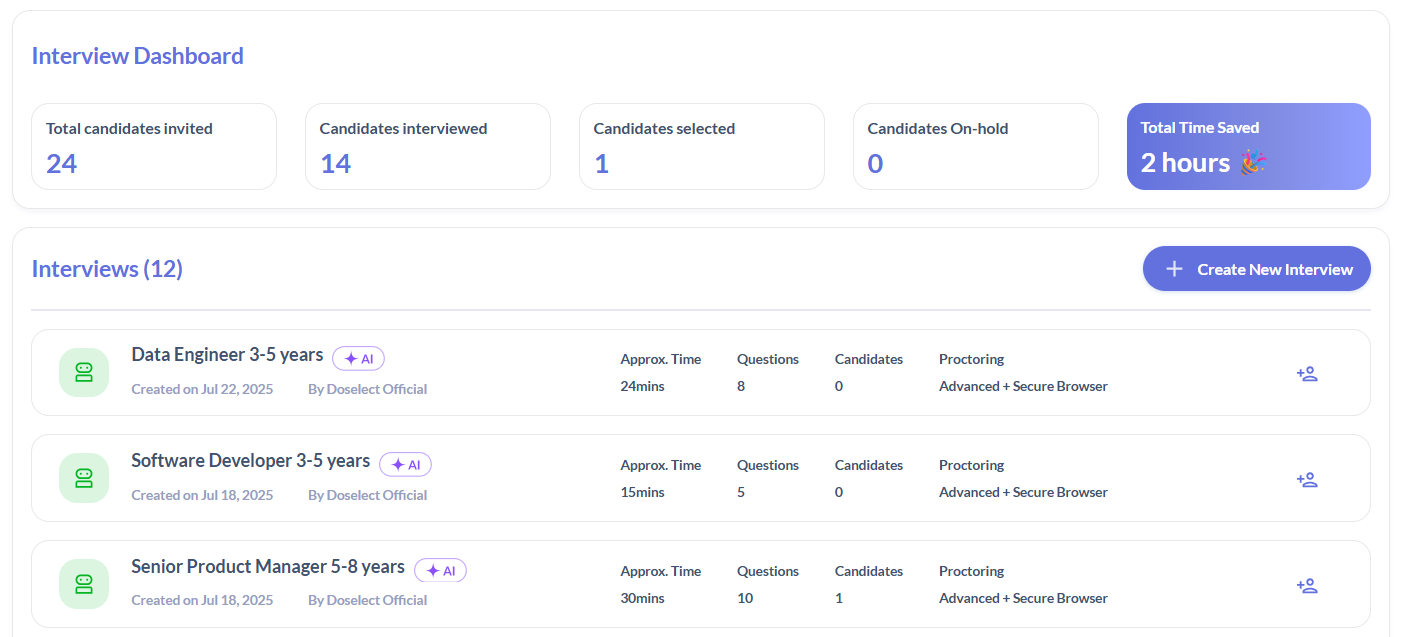The height and width of the screenshot is (637, 1401).
Task: Click the 10 questions value for Senior Product Manager
Action: [x=745, y=598]
